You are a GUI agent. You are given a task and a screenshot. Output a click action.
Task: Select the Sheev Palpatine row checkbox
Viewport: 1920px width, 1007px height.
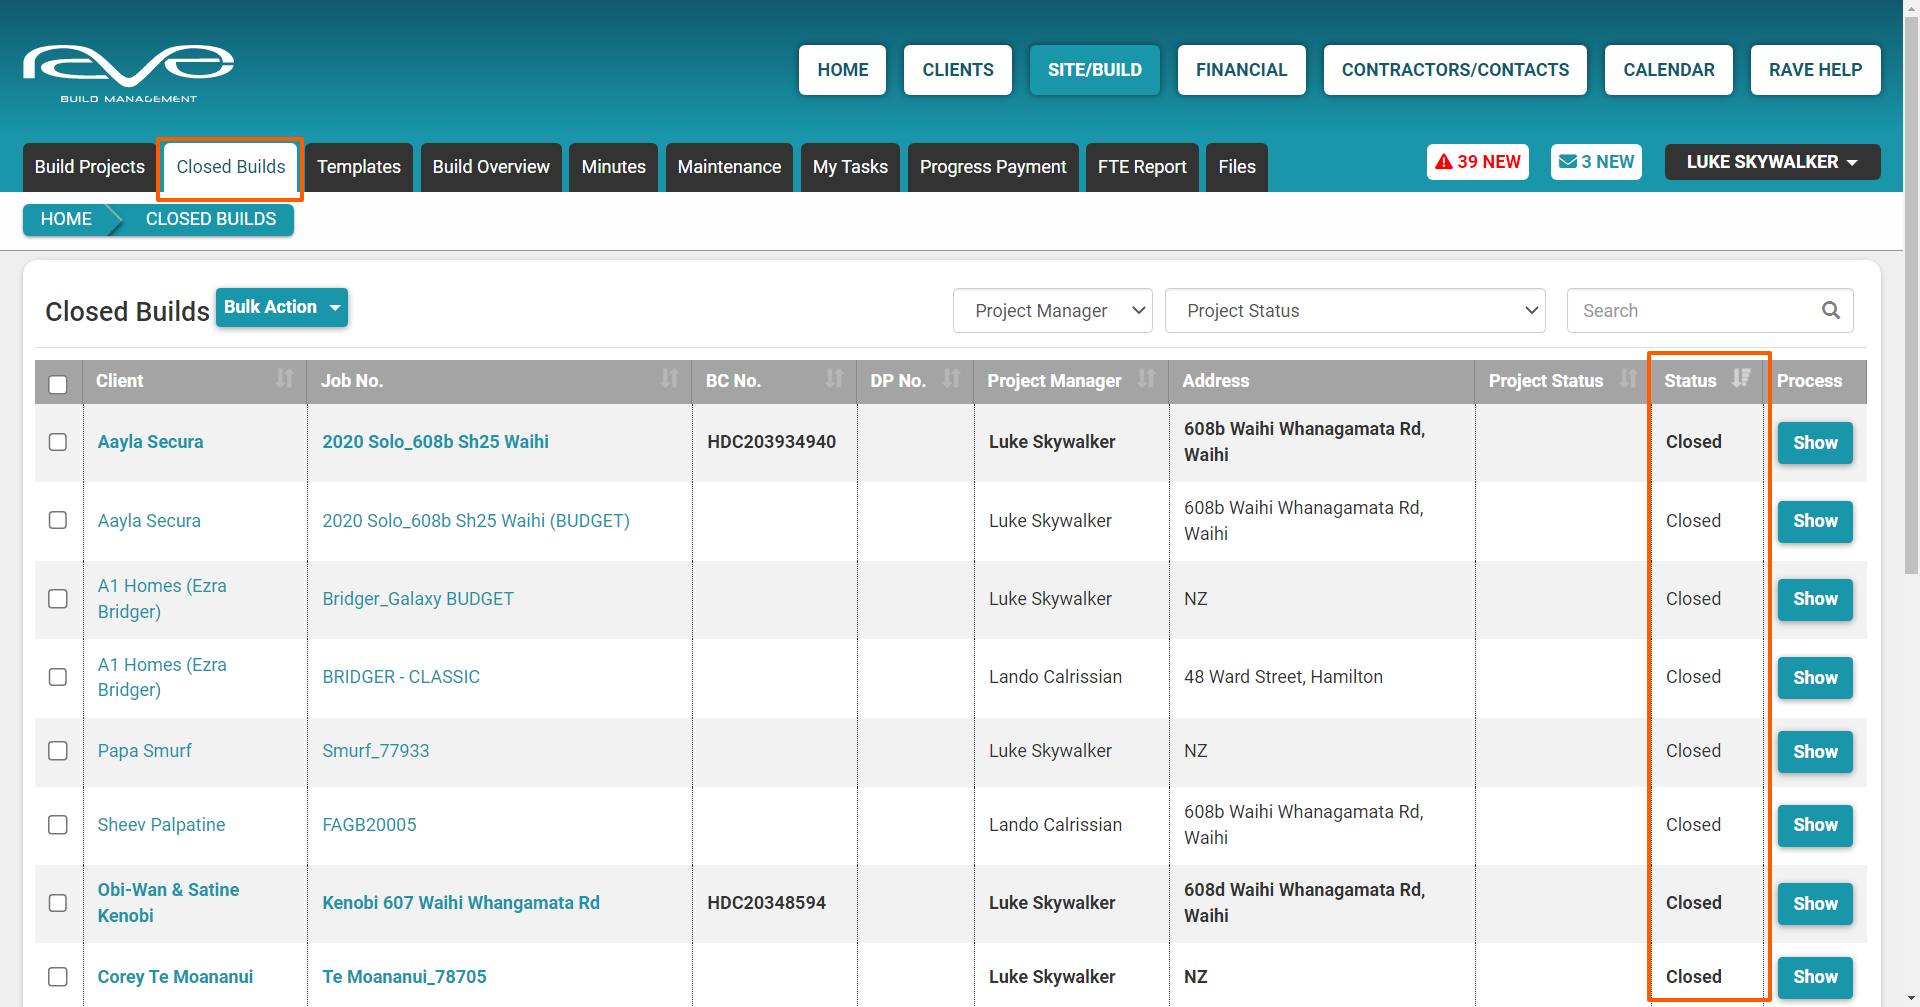[x=58, y=825]
